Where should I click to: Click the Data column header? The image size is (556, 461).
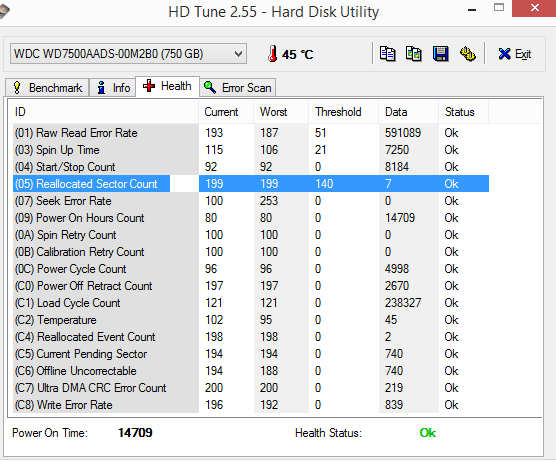tap(409, 112)
